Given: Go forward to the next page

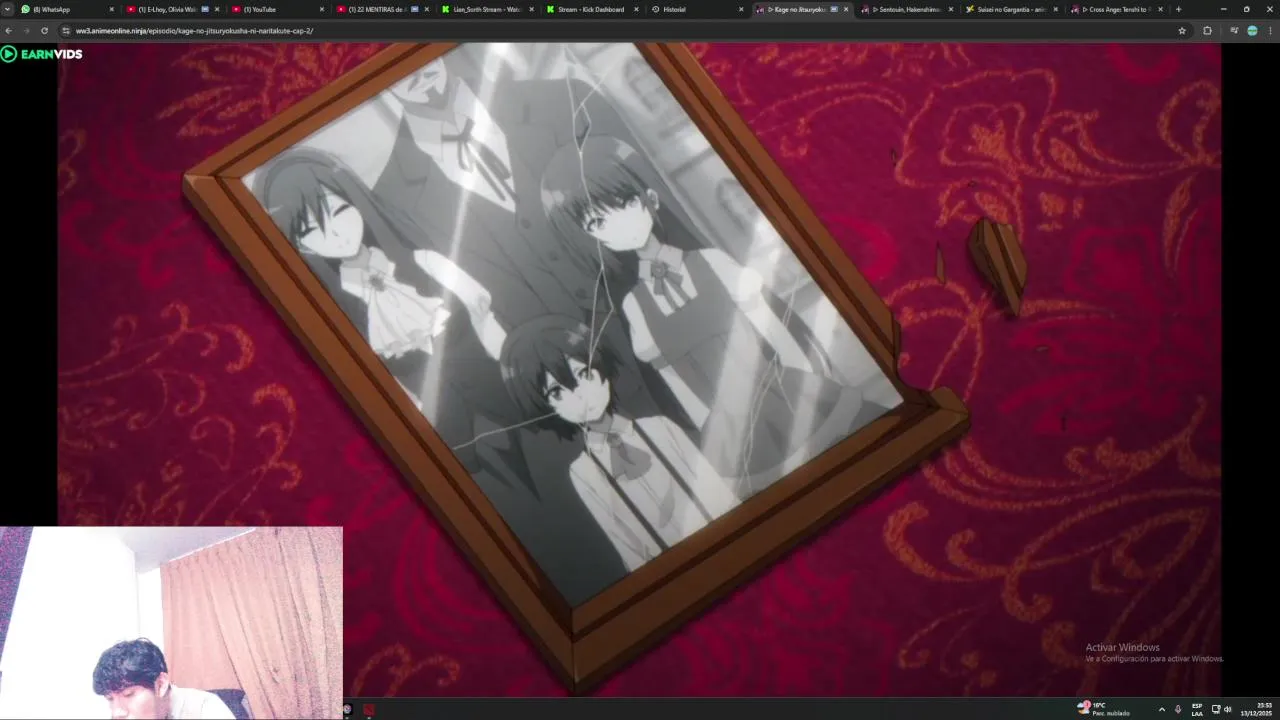Looking at the screenshot, I should [x=26, y=31].
